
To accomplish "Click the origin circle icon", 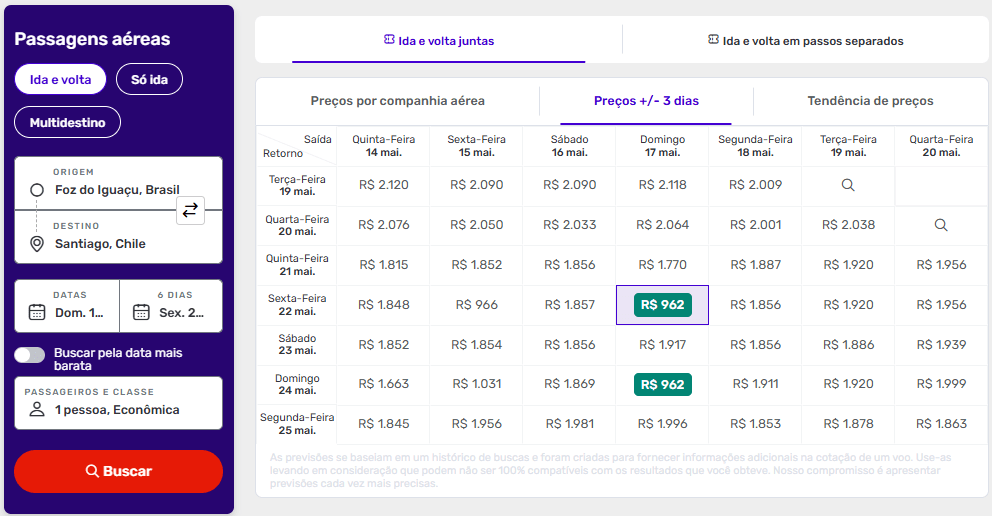I will point(37,190).
